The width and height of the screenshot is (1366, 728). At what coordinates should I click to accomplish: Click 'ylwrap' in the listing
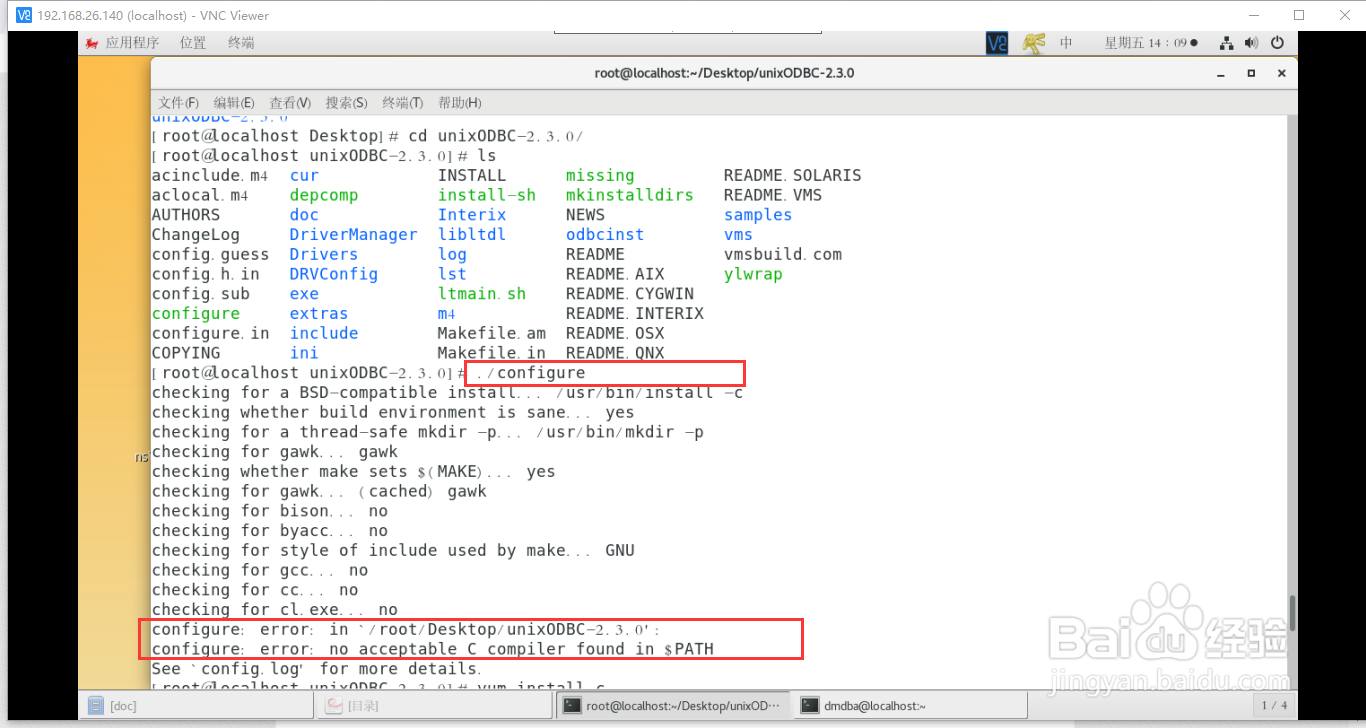click(753, 274)
